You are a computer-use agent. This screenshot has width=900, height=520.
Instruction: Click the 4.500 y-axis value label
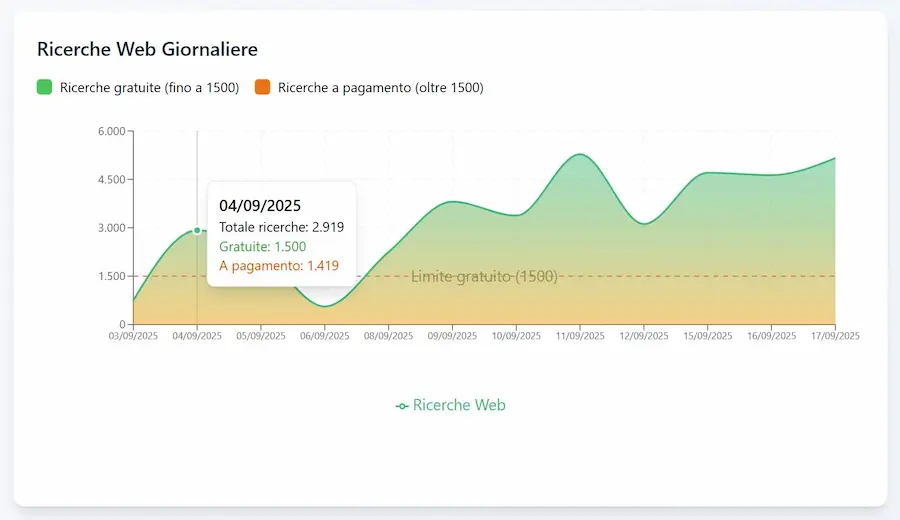pyautogui.click(x=111, y=180)
